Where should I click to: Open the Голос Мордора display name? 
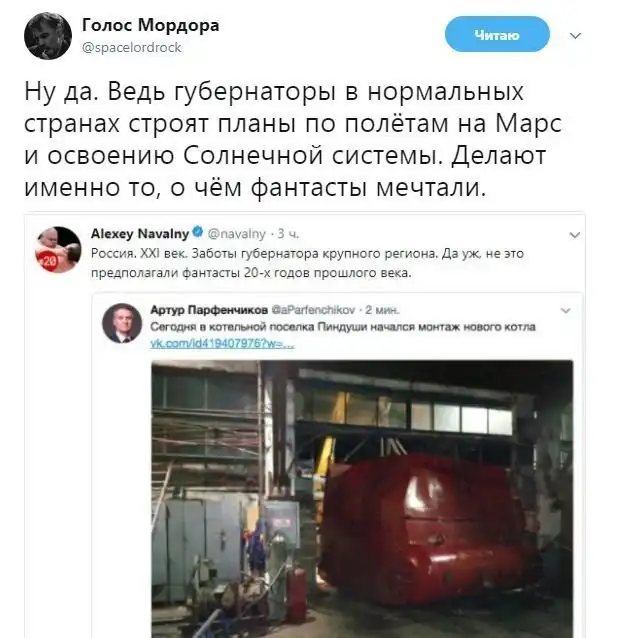coord(151,25)
